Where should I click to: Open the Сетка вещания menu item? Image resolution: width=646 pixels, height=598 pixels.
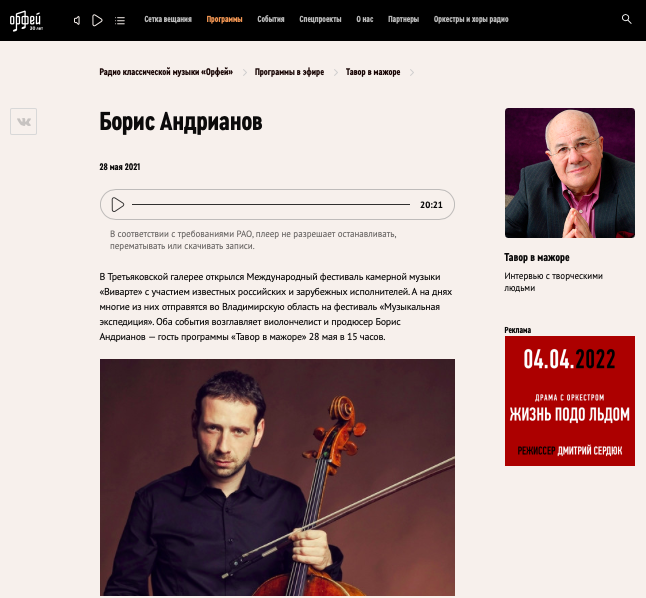(x=168, y=19)
